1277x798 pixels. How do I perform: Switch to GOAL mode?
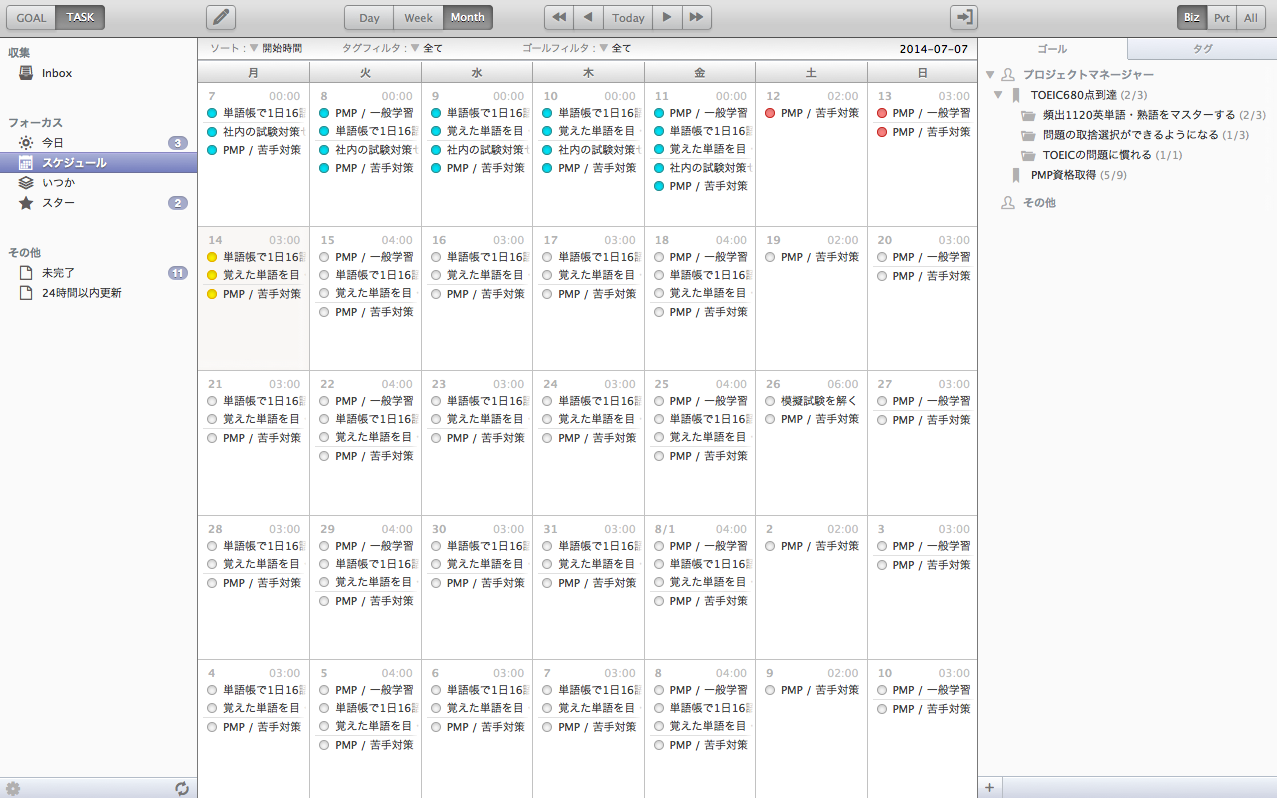[x=31, y=17]
